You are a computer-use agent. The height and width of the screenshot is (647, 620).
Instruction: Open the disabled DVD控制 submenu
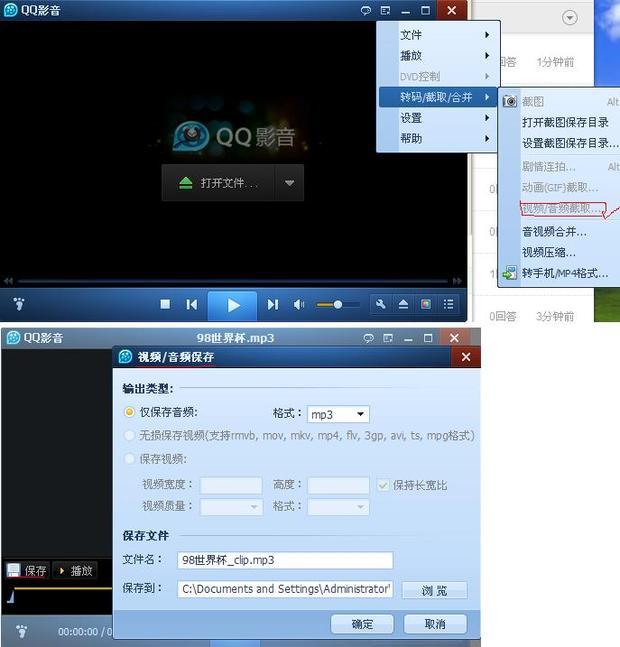pos(437,76)
